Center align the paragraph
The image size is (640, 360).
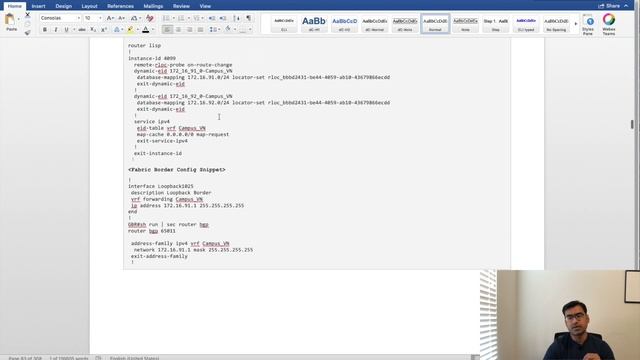pos(178,29)
